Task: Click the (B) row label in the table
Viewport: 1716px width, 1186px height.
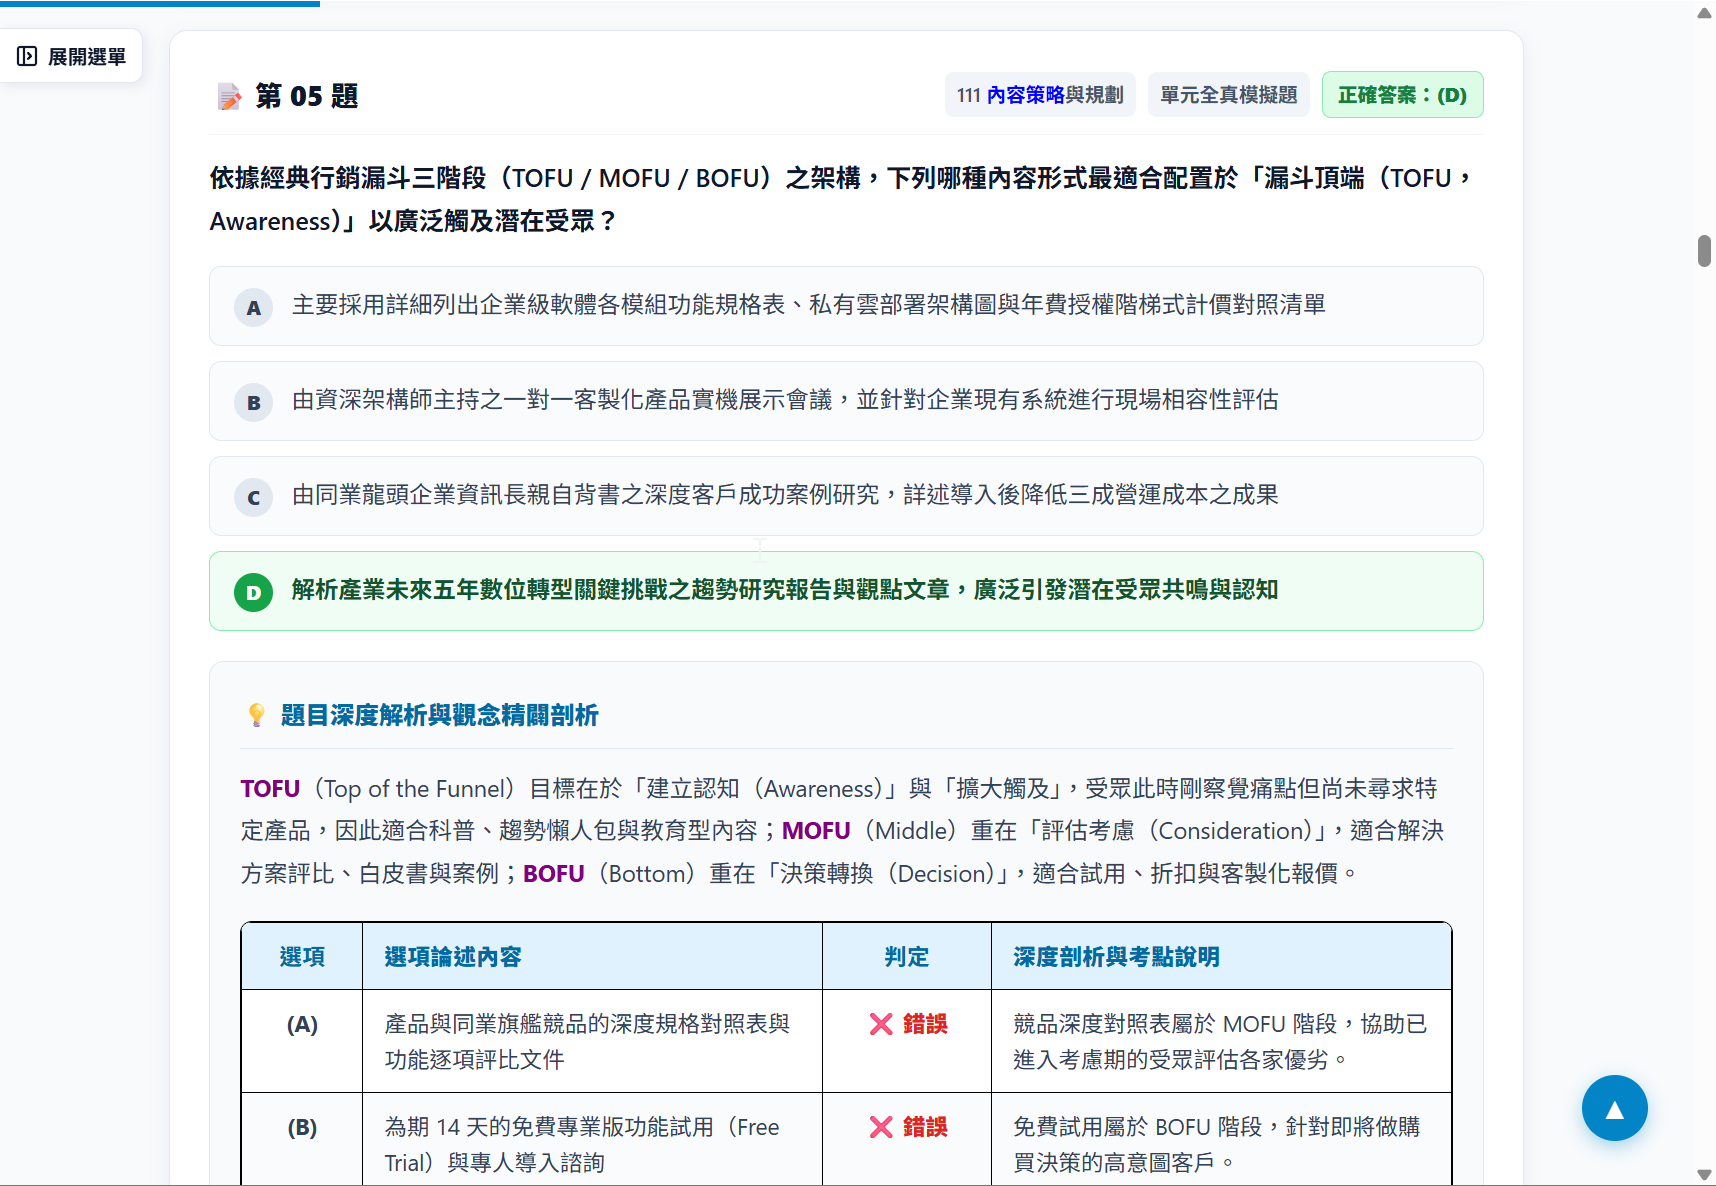Action: [x=302, y=1127]
